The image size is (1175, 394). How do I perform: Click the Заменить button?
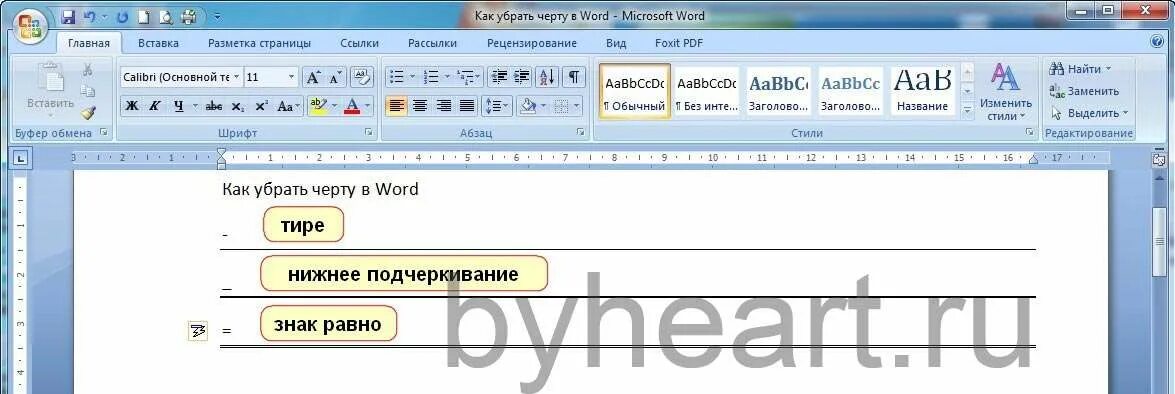pos(1084,91)
